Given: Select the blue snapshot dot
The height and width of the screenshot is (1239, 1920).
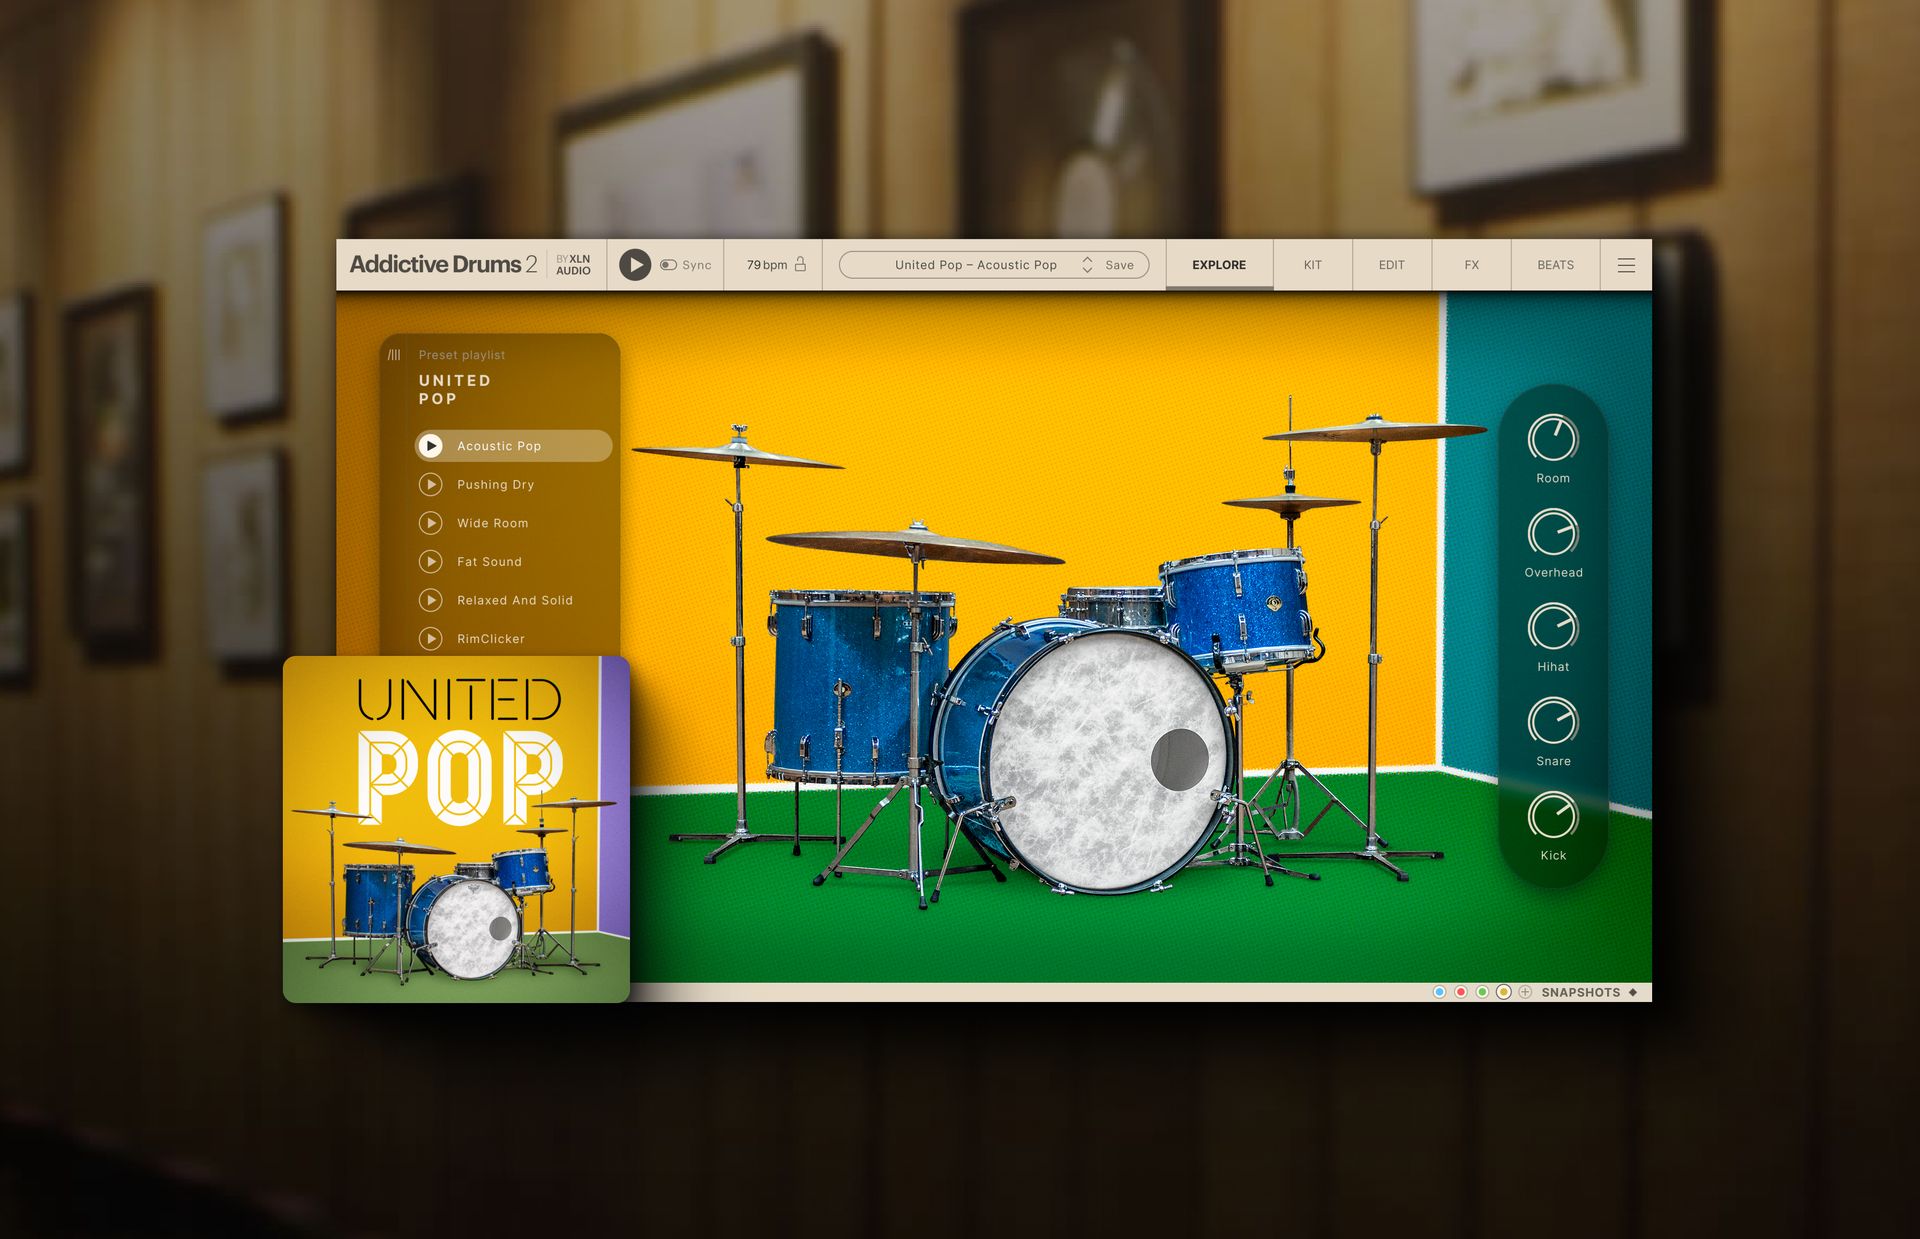Looking at the screenshot, I should (1439, 992).
